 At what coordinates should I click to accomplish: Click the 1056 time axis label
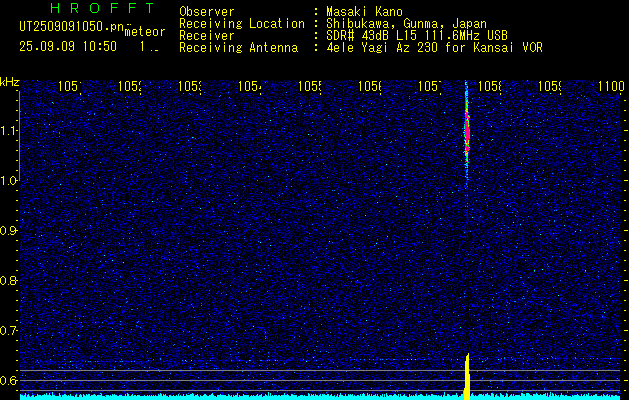click(x=370, y=86)
